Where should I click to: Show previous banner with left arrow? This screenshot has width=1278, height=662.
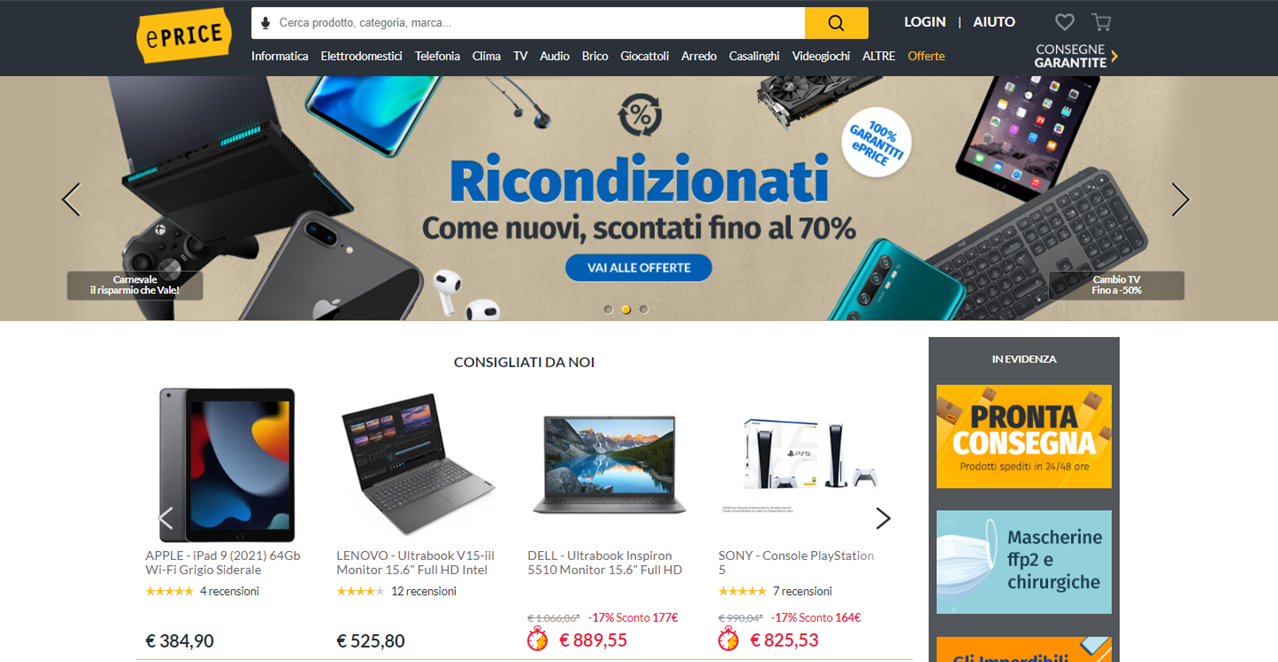tap(71, 200)
